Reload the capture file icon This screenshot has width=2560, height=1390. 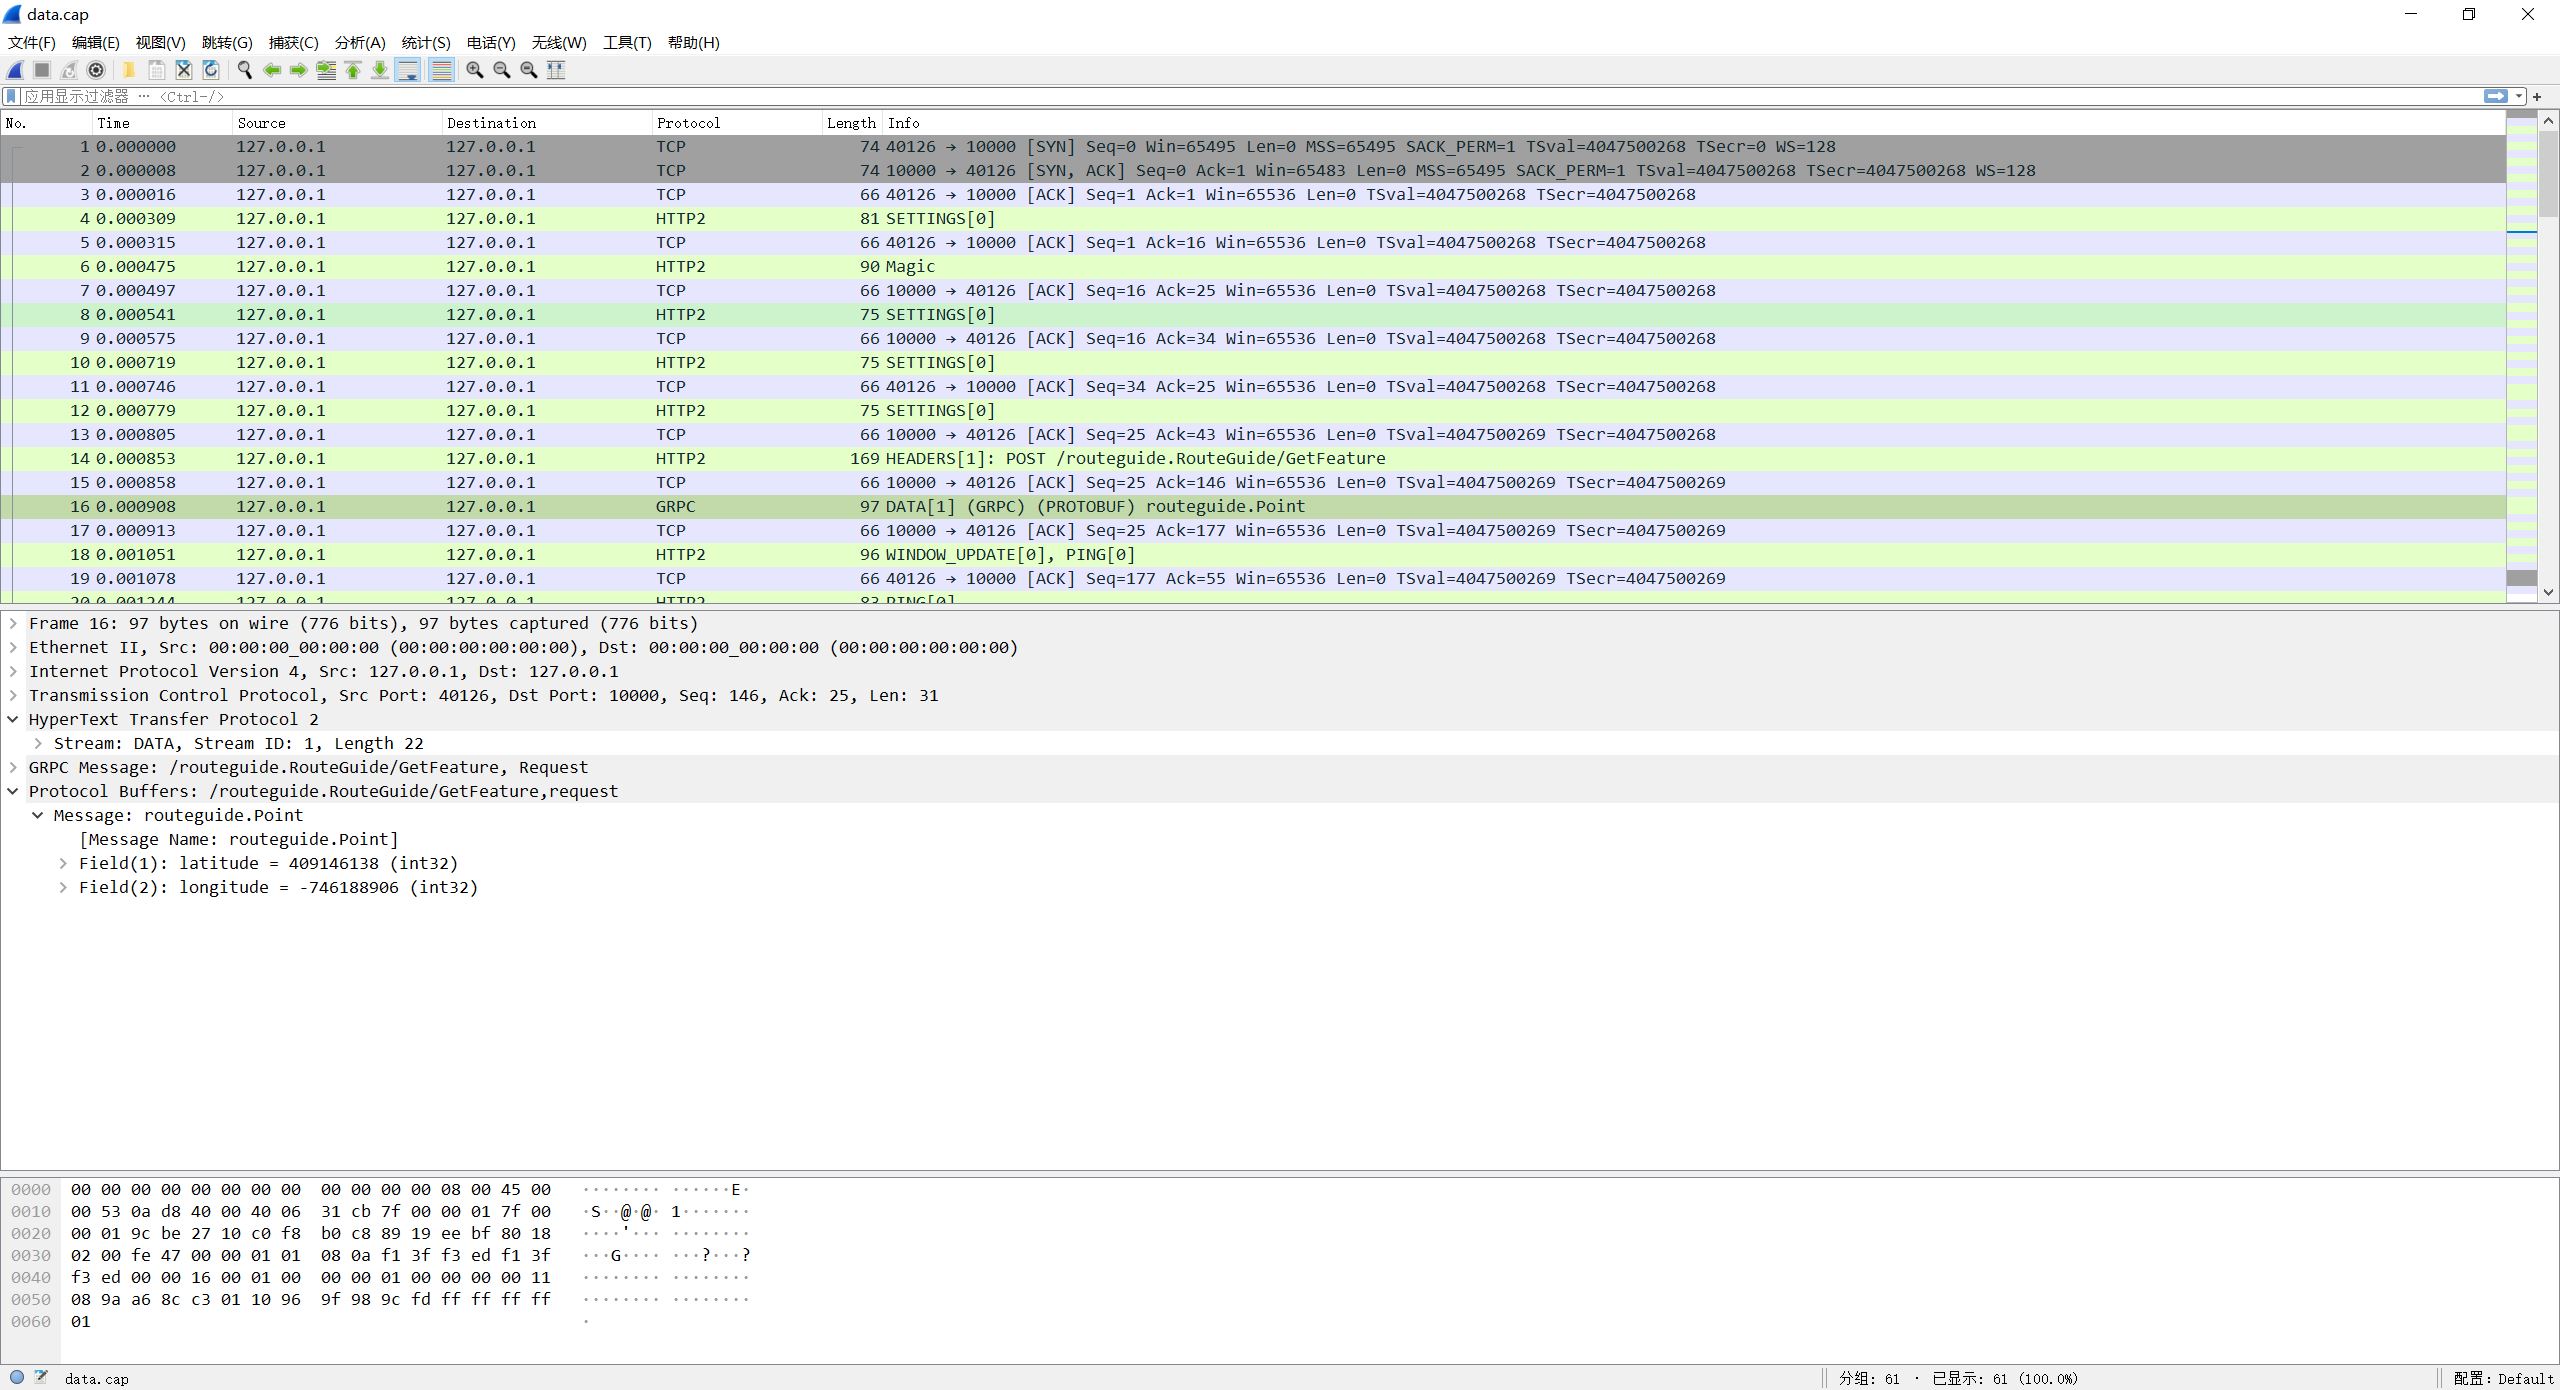coord(210,70)
